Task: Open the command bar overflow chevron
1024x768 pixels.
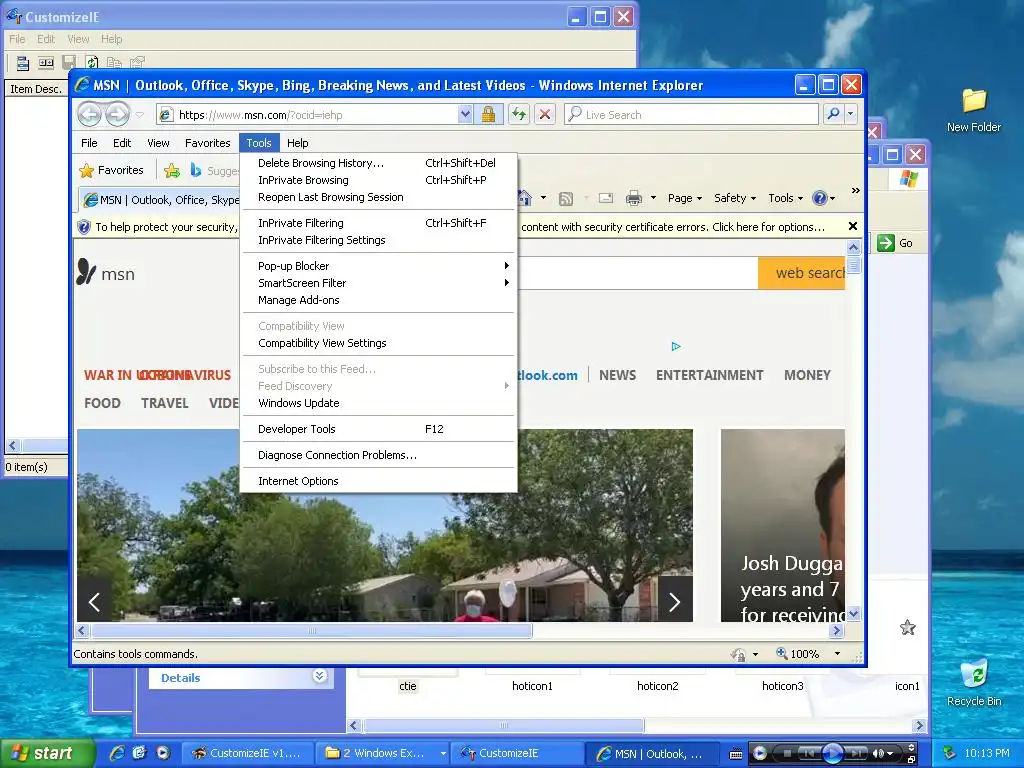Action: 855,191
